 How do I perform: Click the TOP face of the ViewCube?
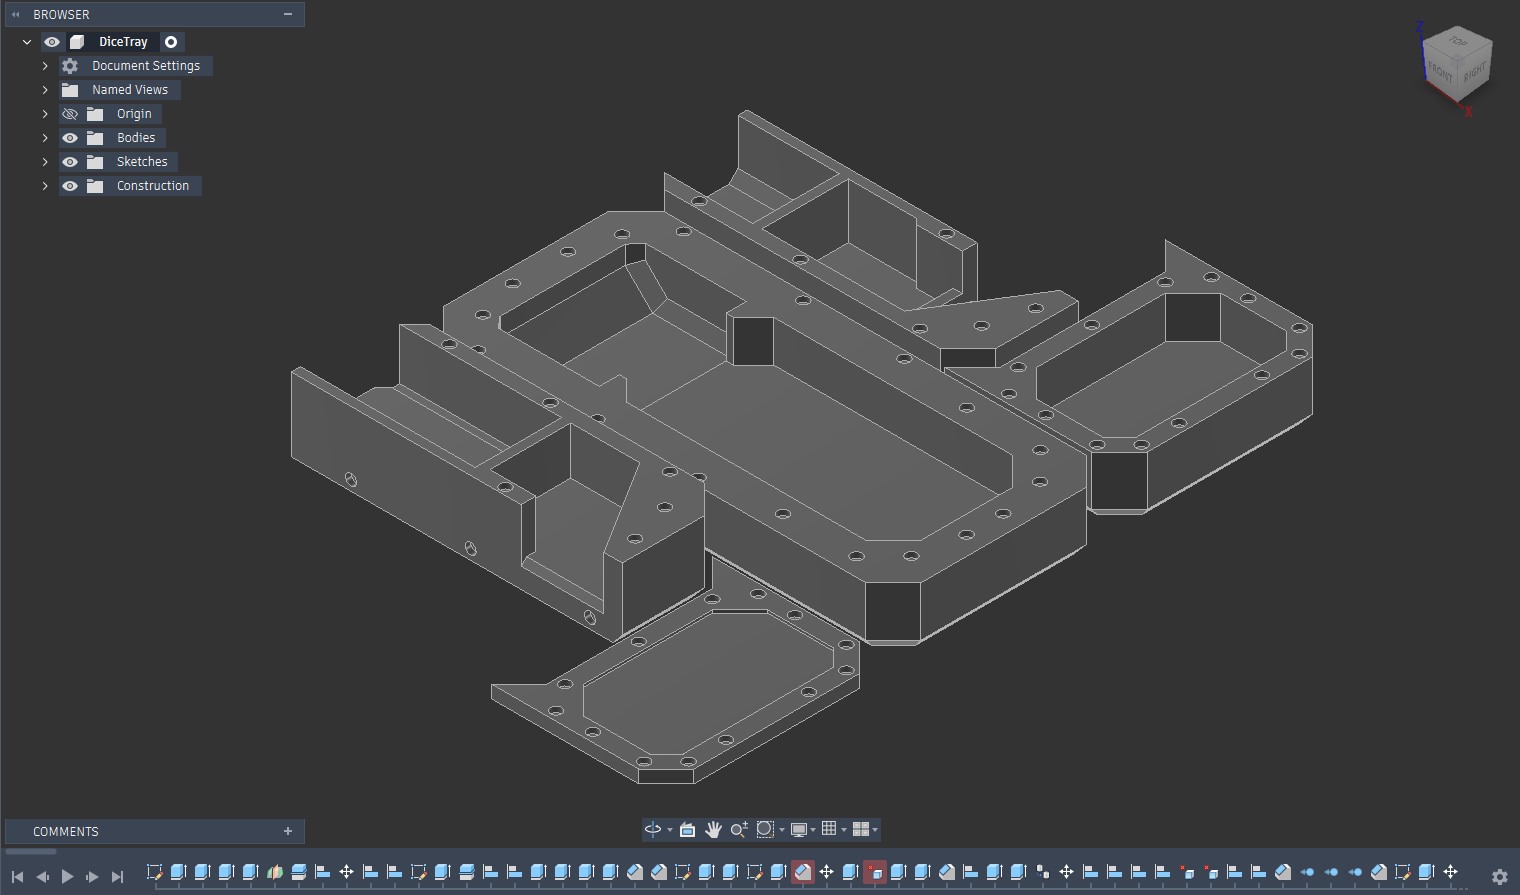1457,42
